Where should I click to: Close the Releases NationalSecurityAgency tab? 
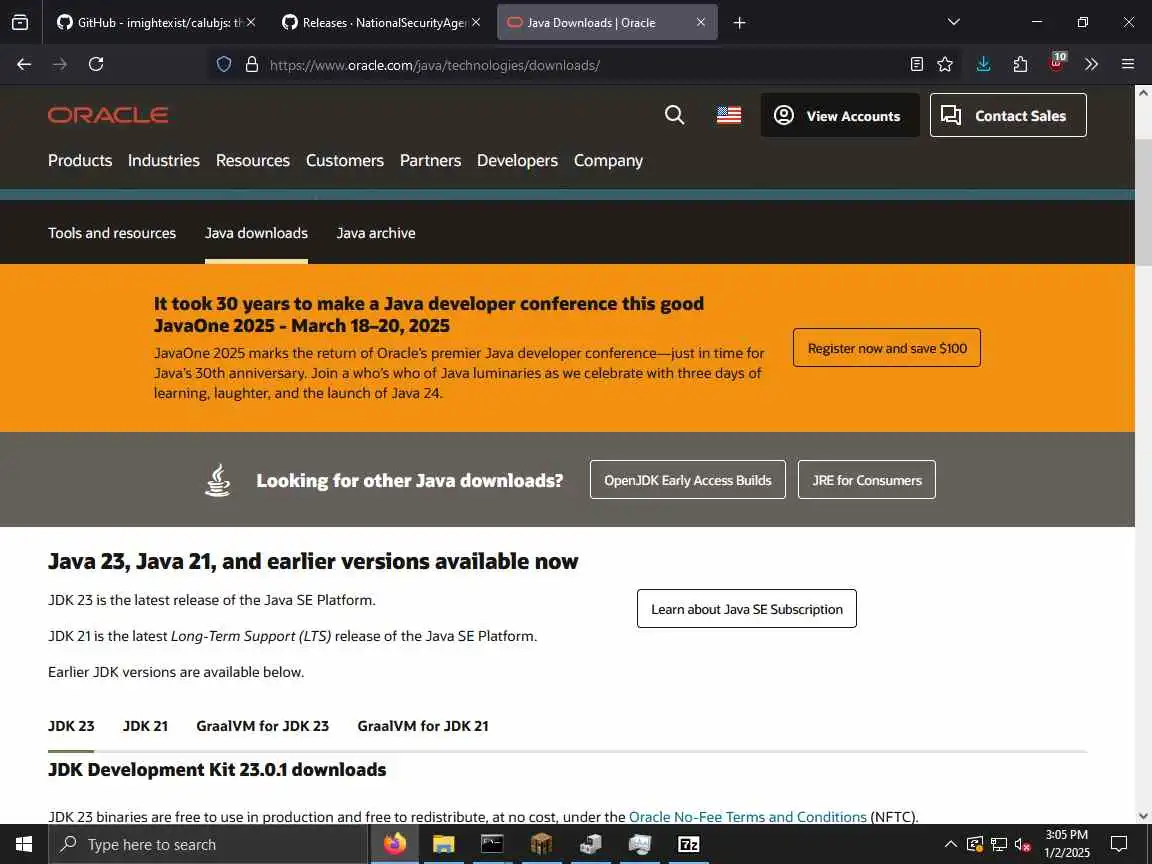coord(476,23)
